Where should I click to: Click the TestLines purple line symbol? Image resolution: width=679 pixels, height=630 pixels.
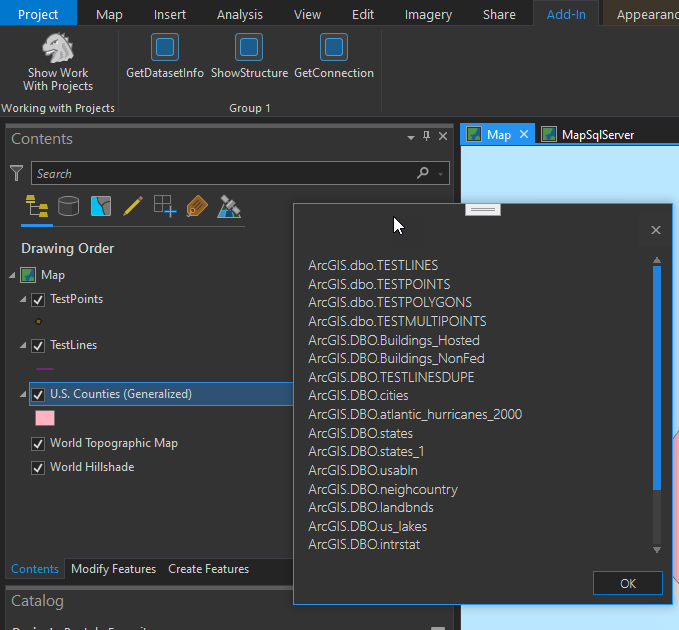(x=45, y=369)
